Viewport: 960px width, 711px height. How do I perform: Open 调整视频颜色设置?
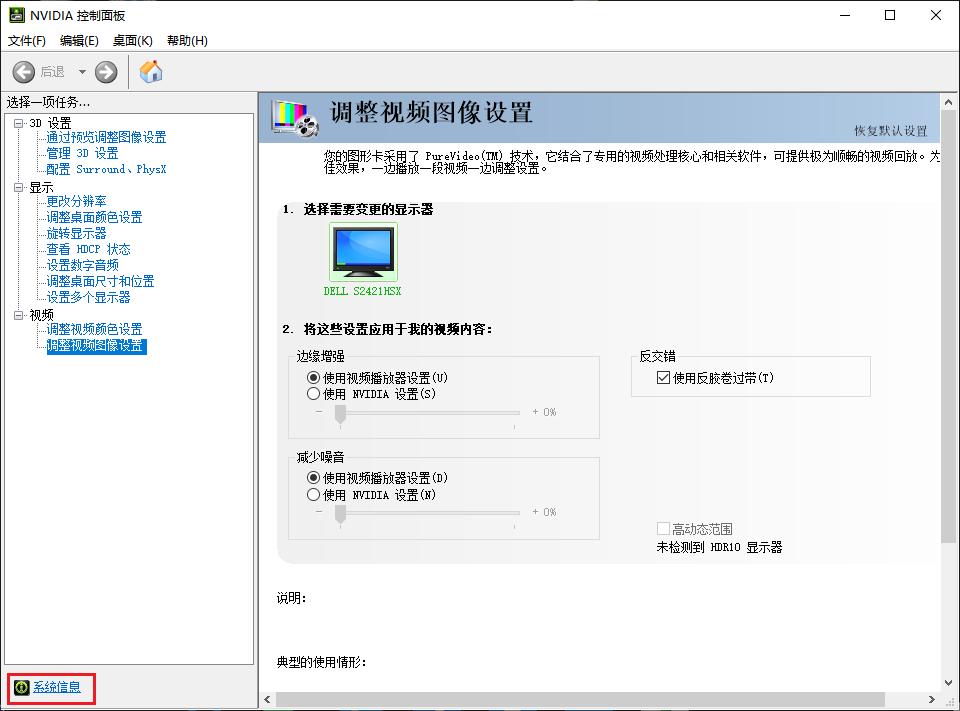point(94,329)
